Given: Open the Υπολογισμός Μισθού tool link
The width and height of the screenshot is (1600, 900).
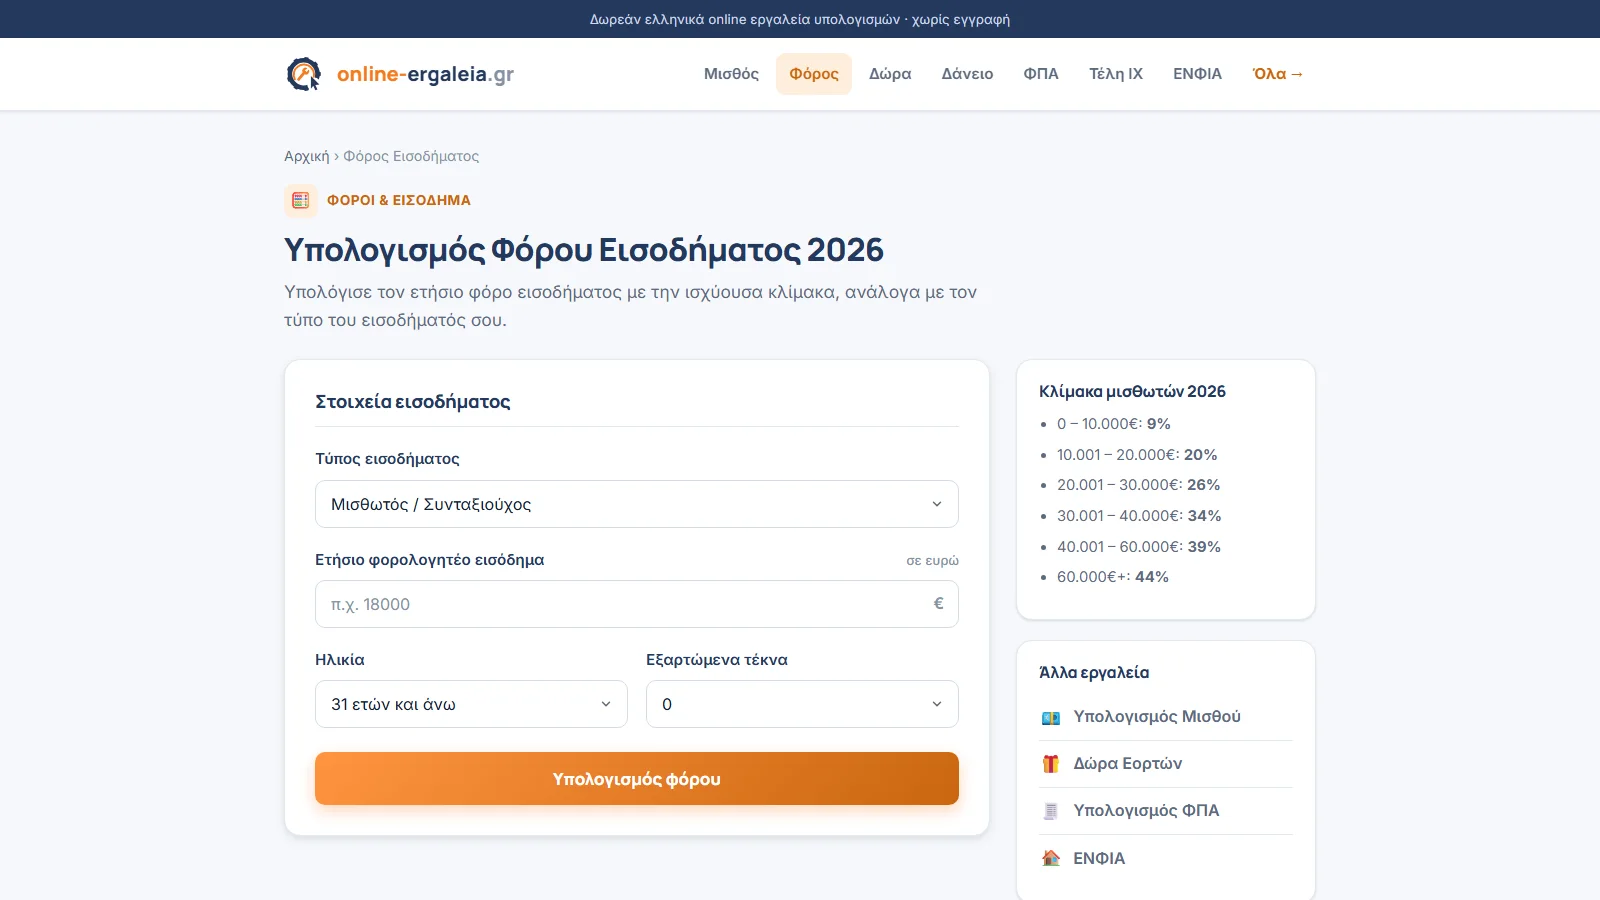Looking at the screenshot, I should coord(1166,717).
